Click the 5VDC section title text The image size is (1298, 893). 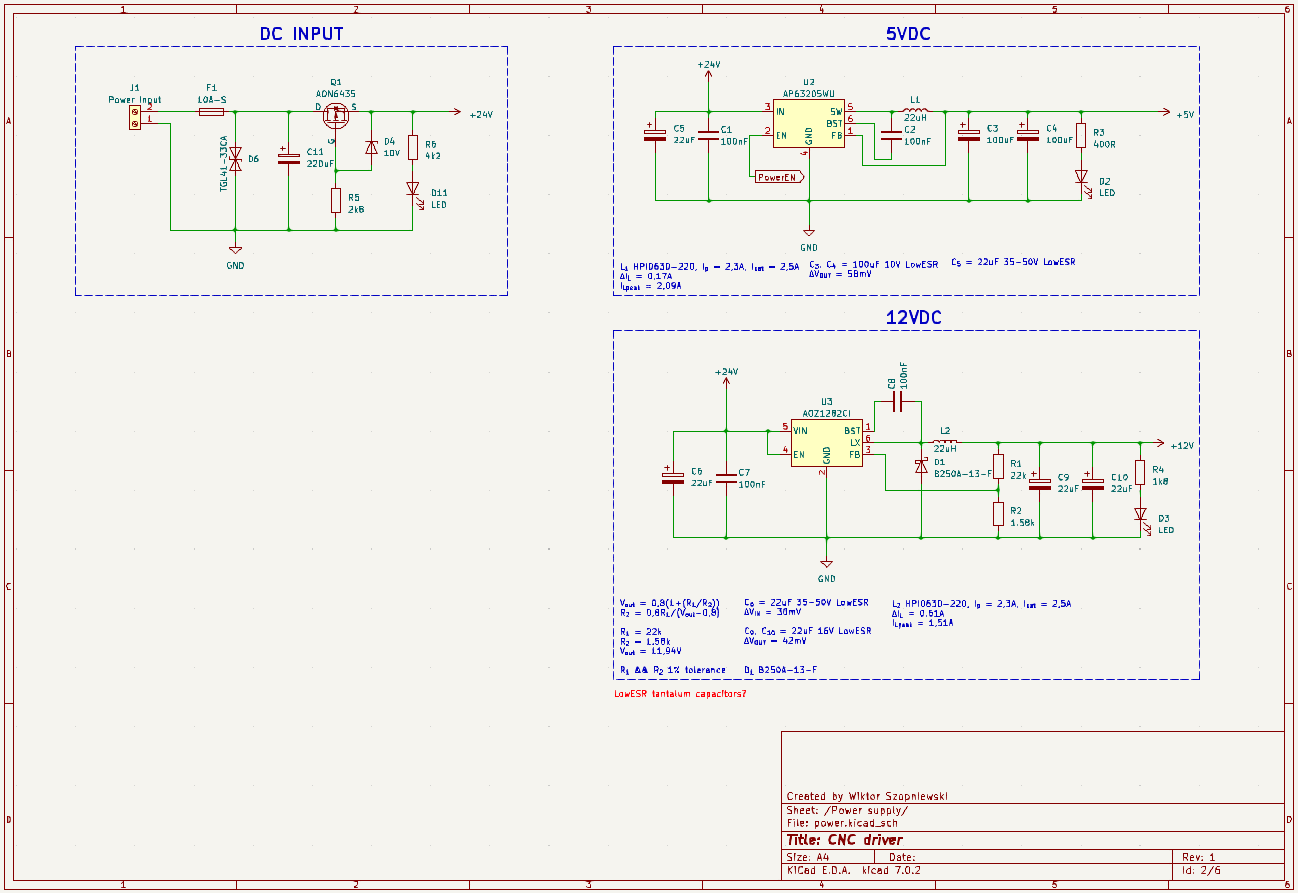pos(907,31)
